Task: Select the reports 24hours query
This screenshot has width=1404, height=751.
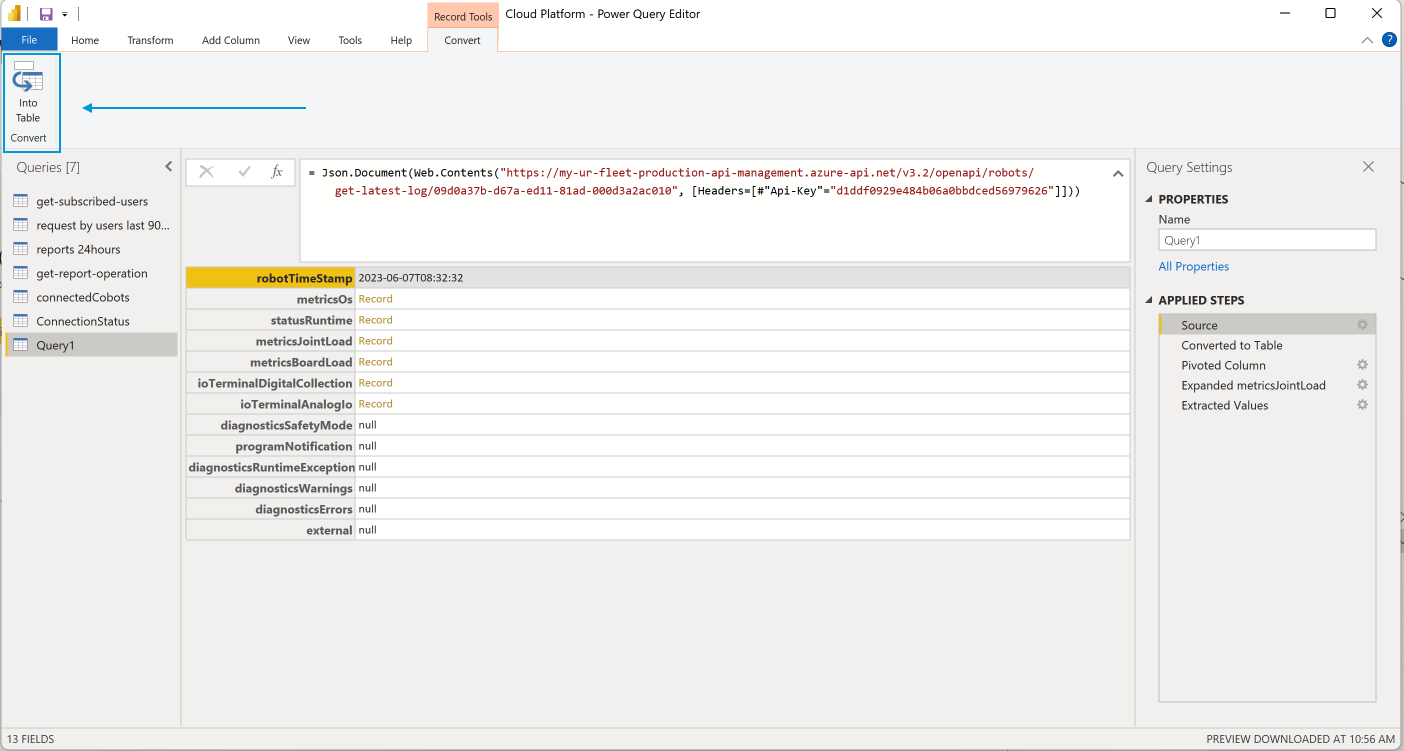Action: coord(79,249)
